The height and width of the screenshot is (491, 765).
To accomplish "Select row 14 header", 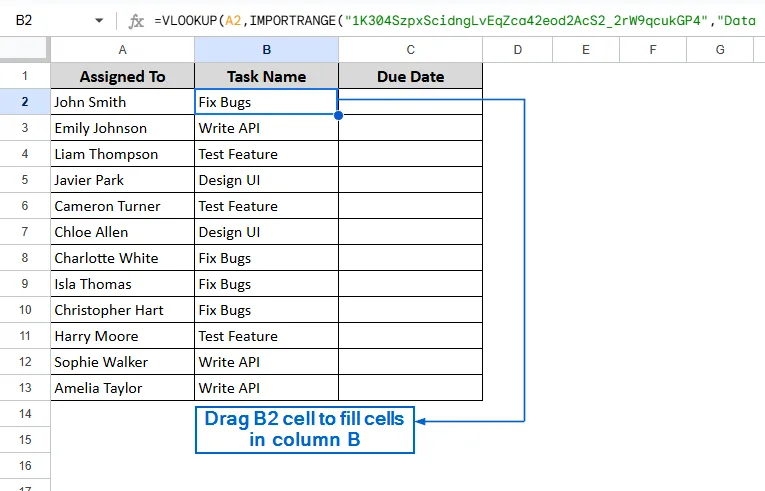I will pos(25,414).
